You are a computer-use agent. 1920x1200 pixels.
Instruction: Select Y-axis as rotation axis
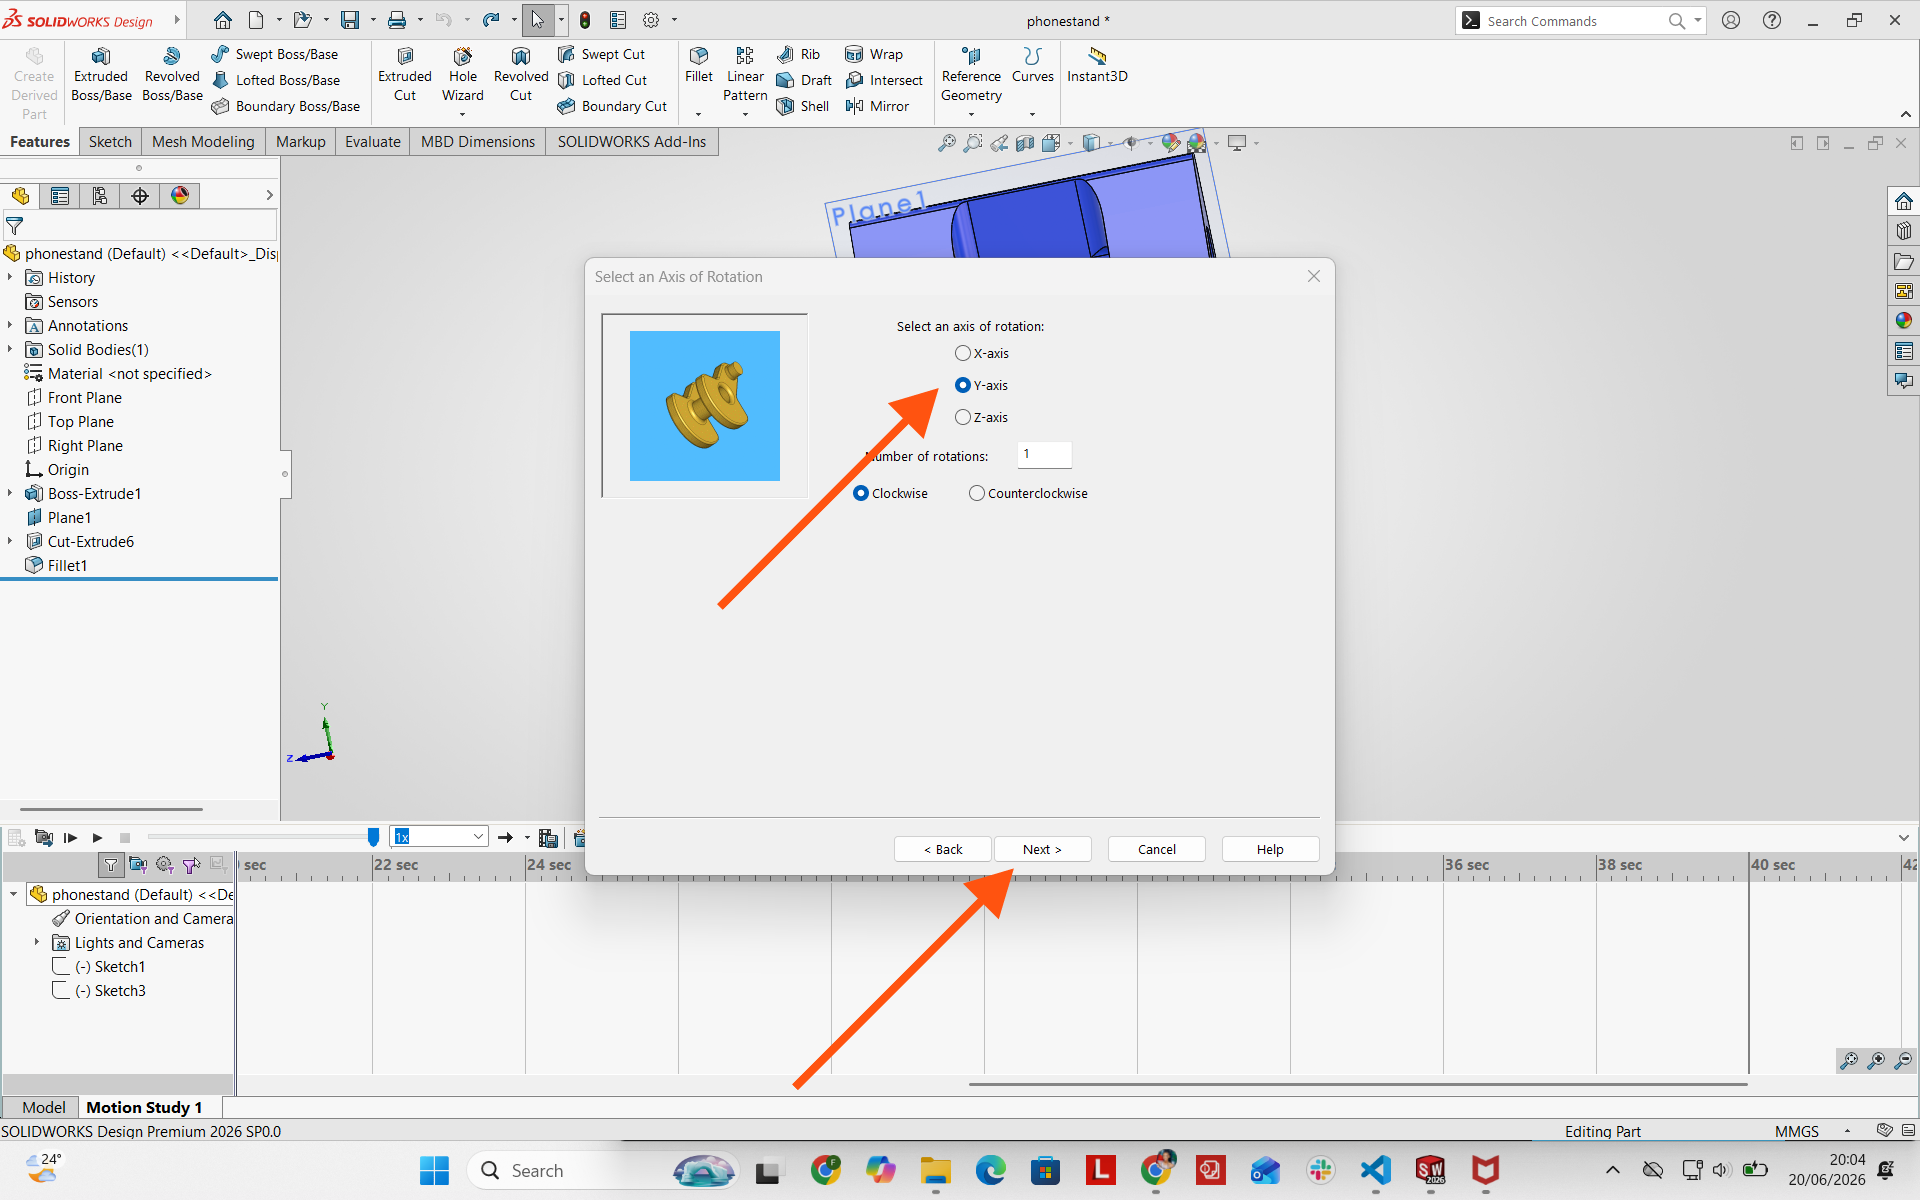pos(963,385)
